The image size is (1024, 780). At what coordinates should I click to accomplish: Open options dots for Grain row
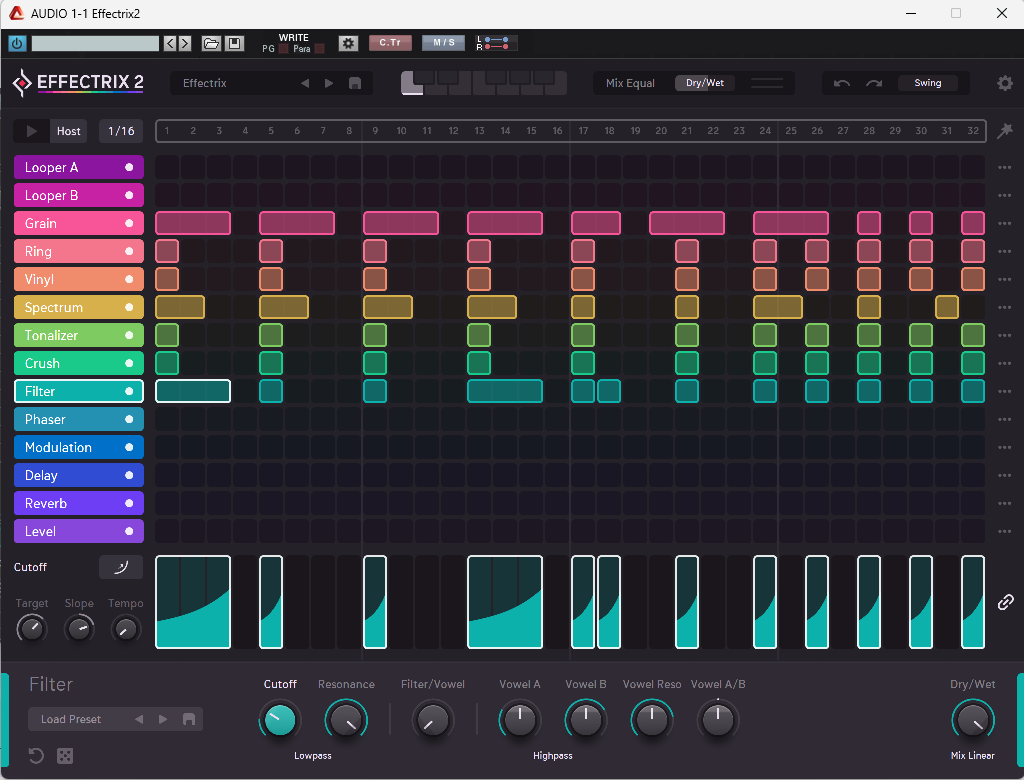click(x=1004, y=223)
